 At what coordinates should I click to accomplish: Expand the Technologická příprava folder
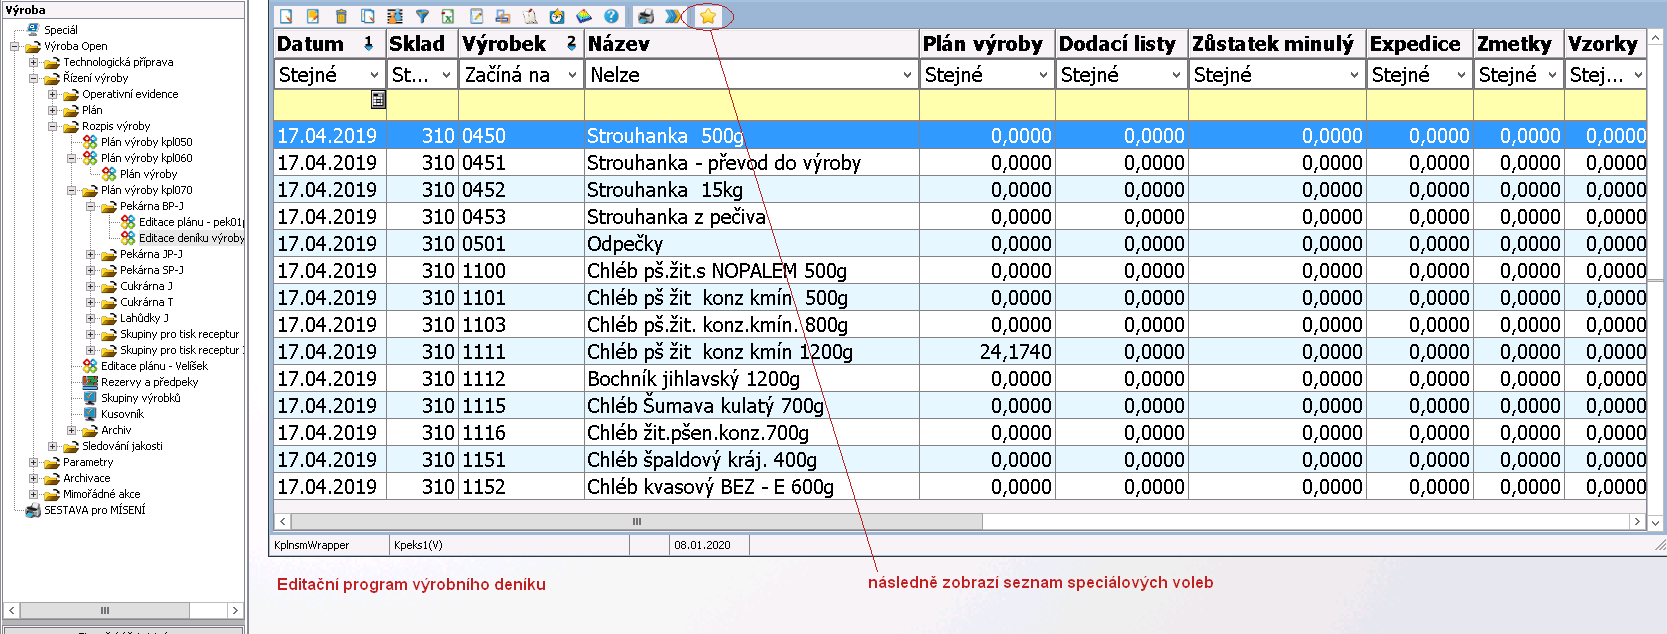pyautogui.click(x=34, y=62)
